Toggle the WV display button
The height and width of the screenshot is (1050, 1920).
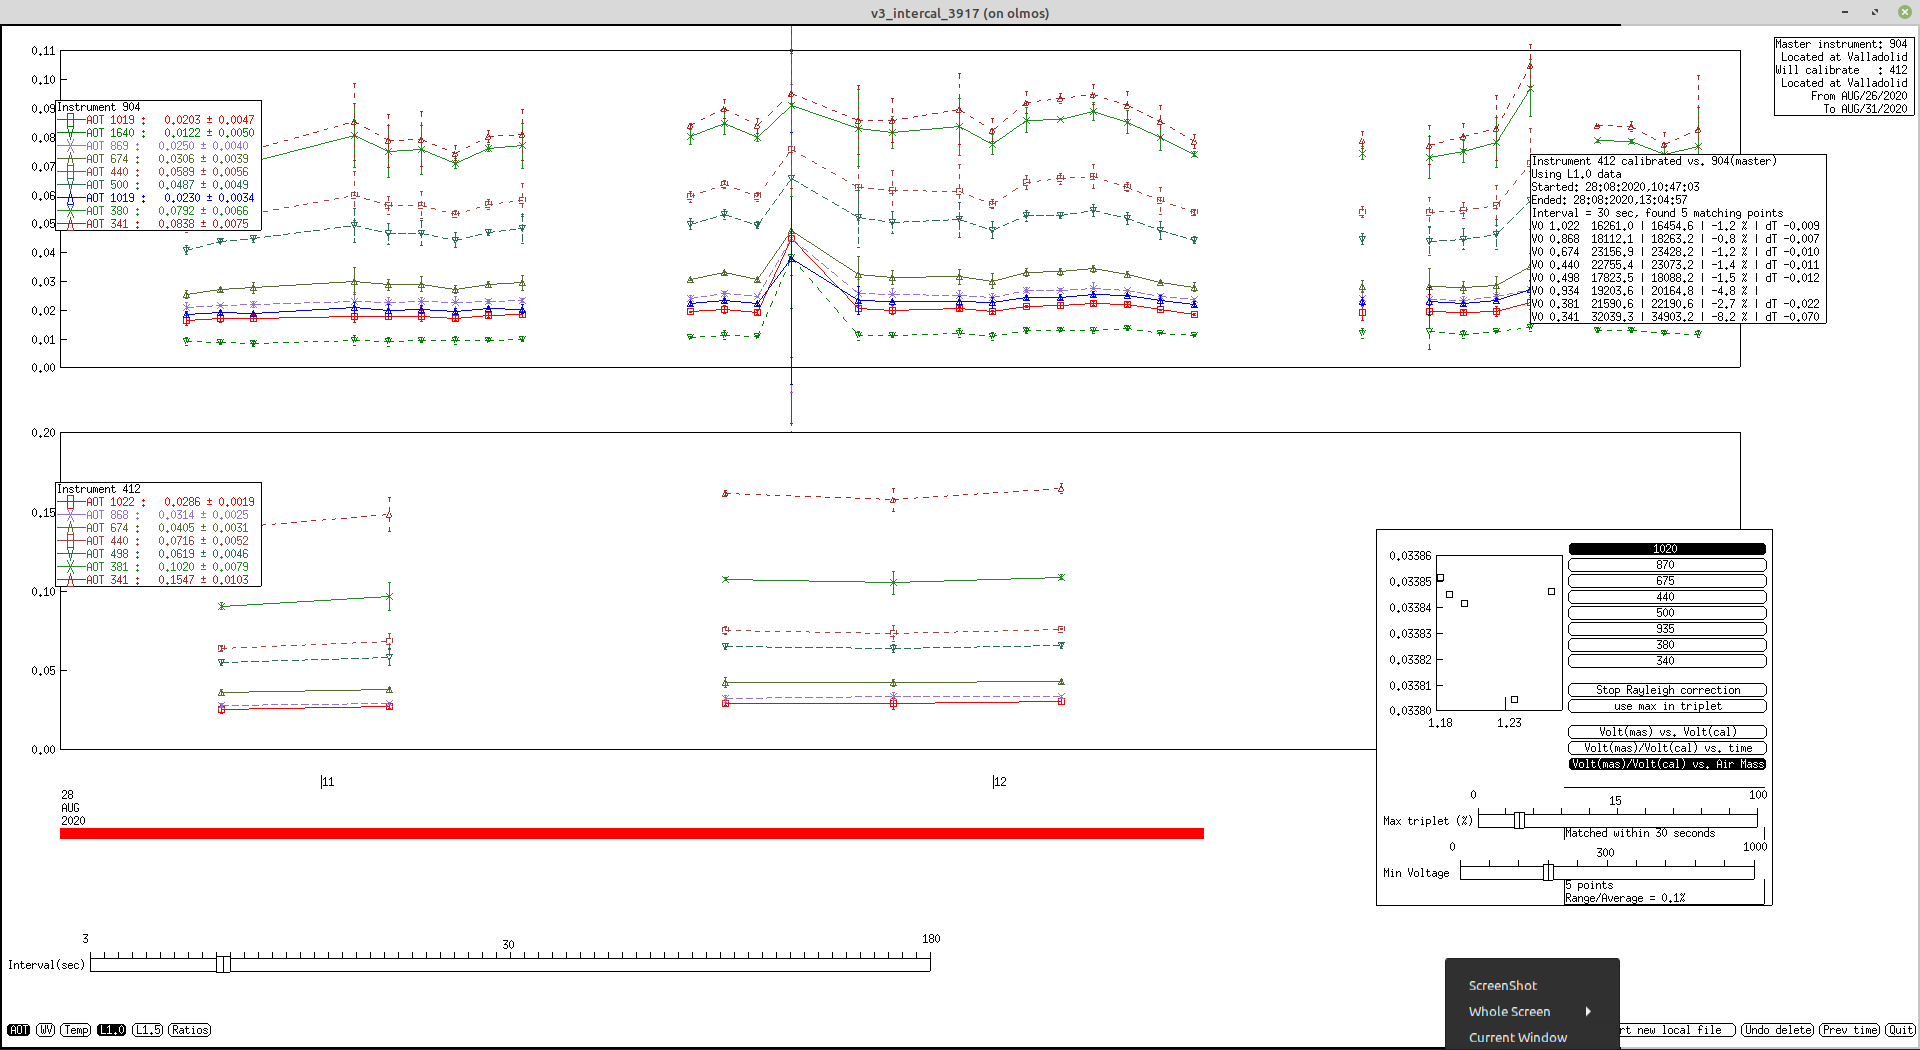pyautogui.click(x=46, y=1030)
